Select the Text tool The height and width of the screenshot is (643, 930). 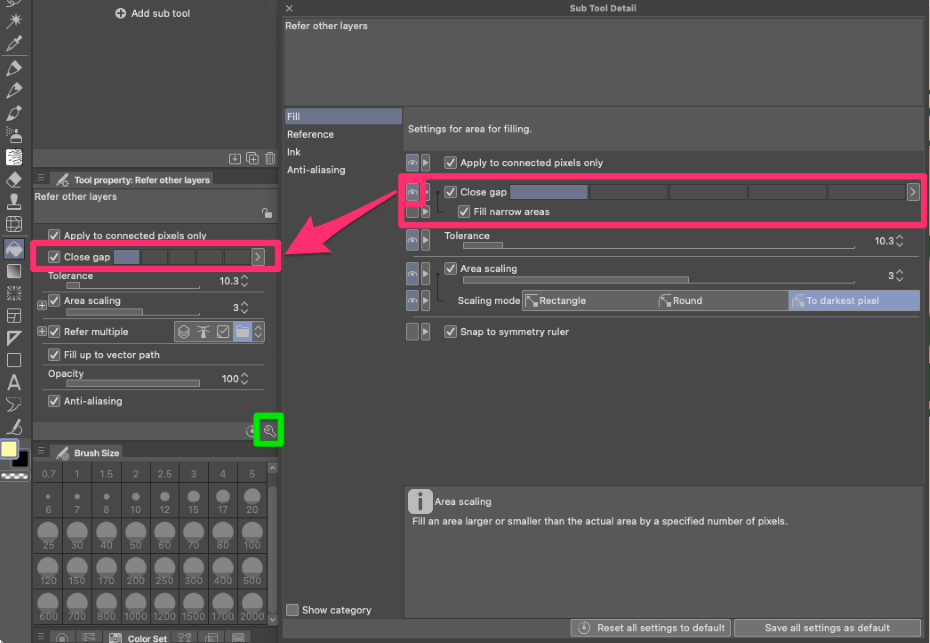point(14,383)
